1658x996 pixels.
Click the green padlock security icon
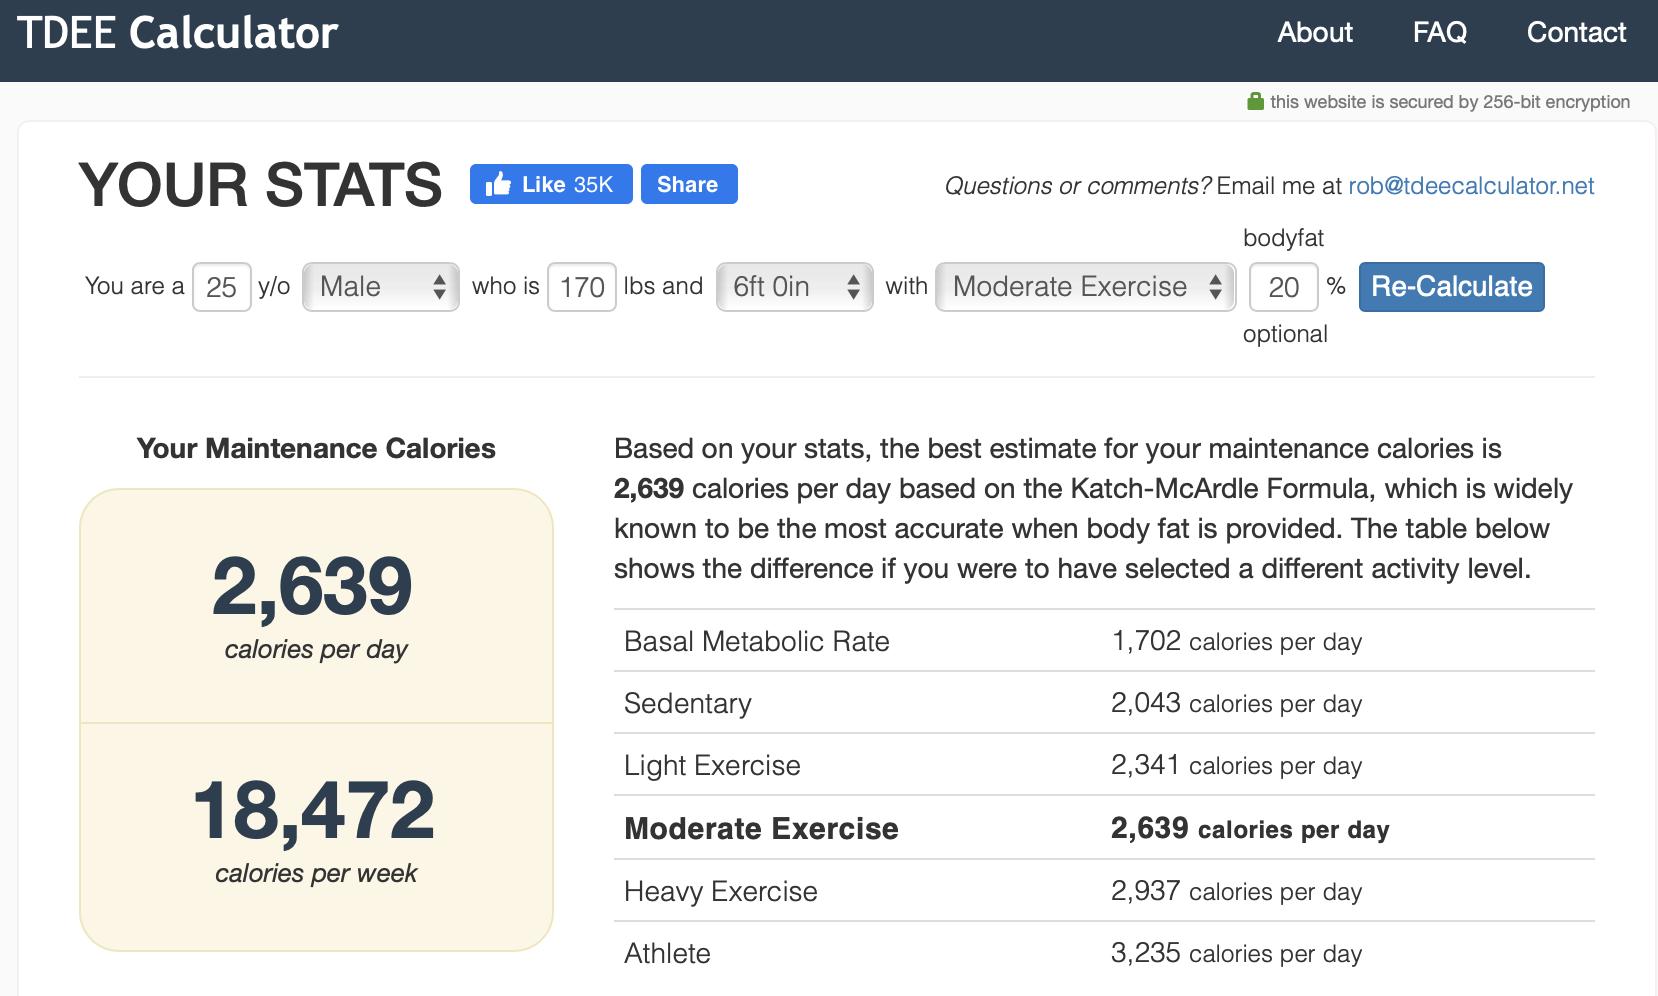(1255, 101)
